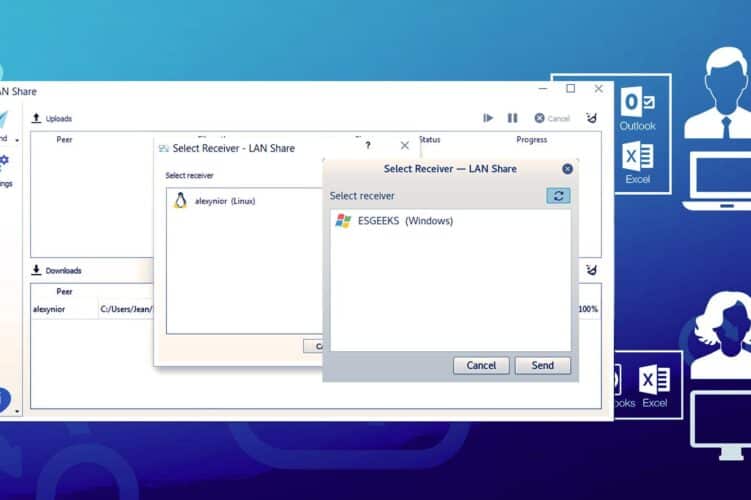Refresh the receiver list in front dialog

tap(558, 195)
